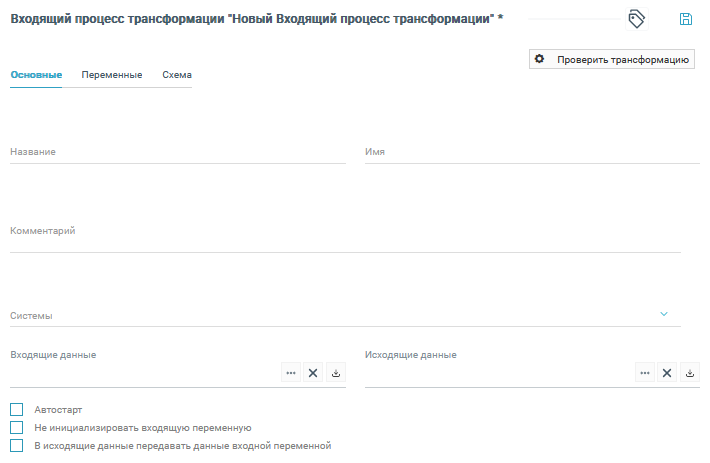The width and height of the screenshot is (710, 463).
Task: Expand the Системы dropdown chevron
Action: click(x=664, y=314)
